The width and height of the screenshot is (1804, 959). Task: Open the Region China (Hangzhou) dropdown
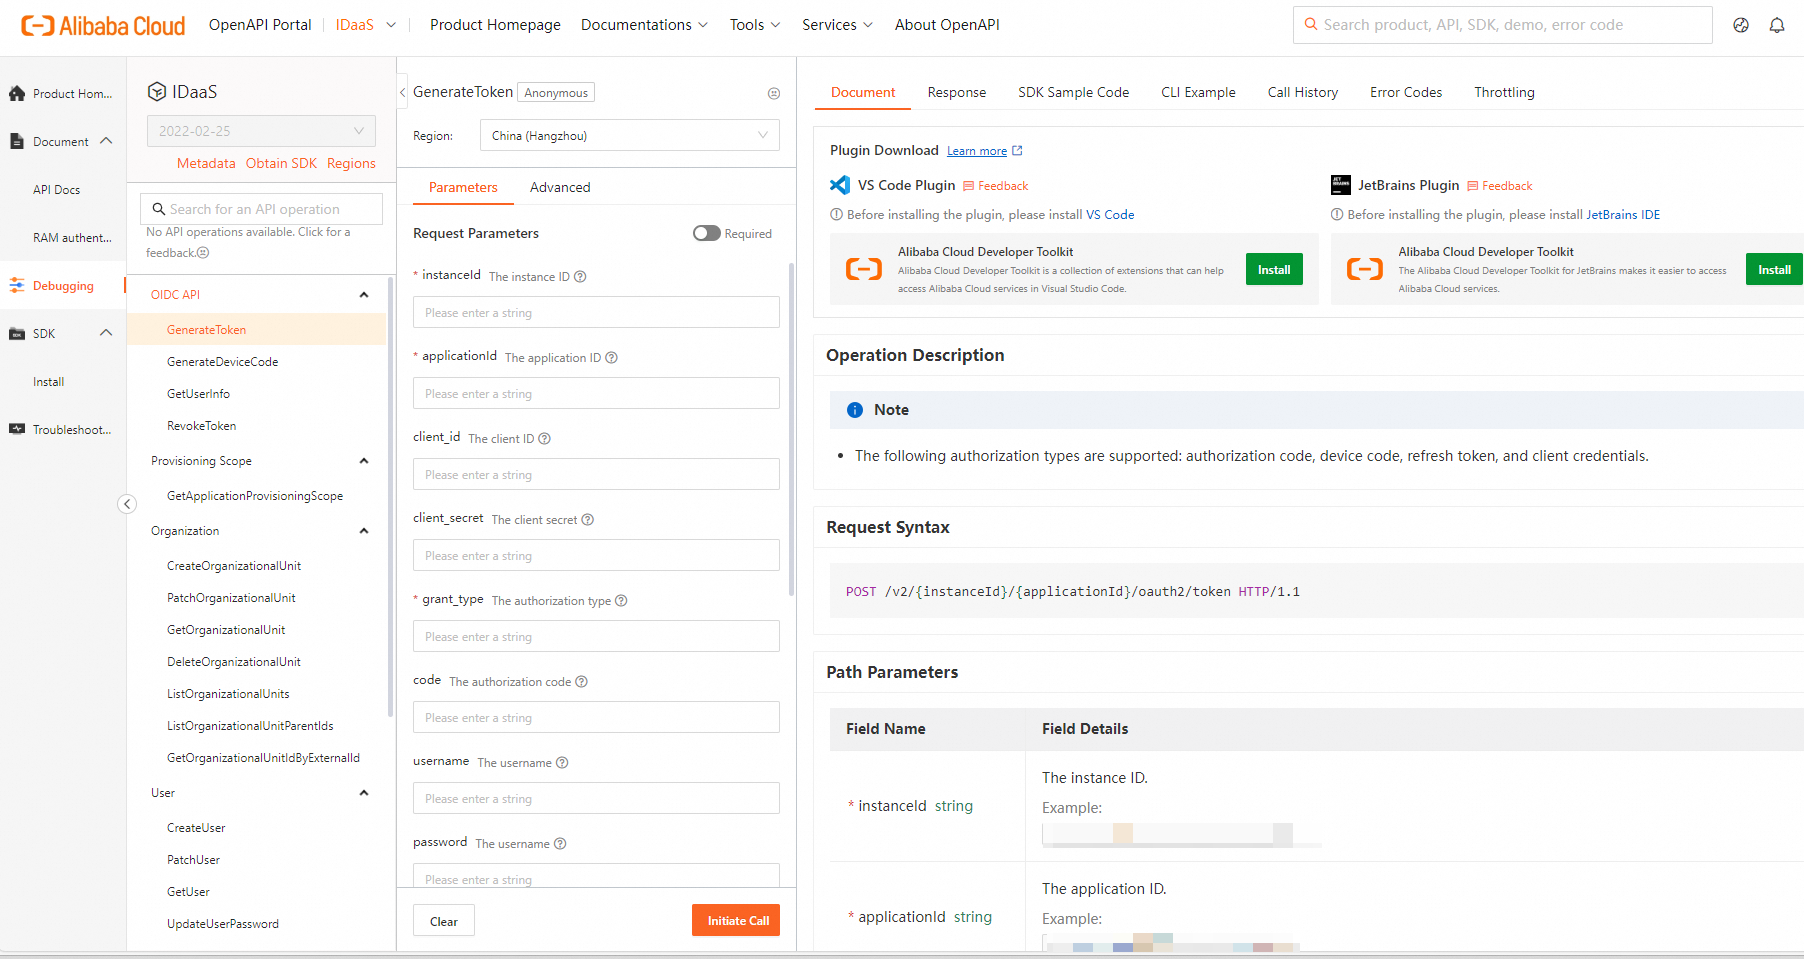pyautogui.click(x=630, y=136)
